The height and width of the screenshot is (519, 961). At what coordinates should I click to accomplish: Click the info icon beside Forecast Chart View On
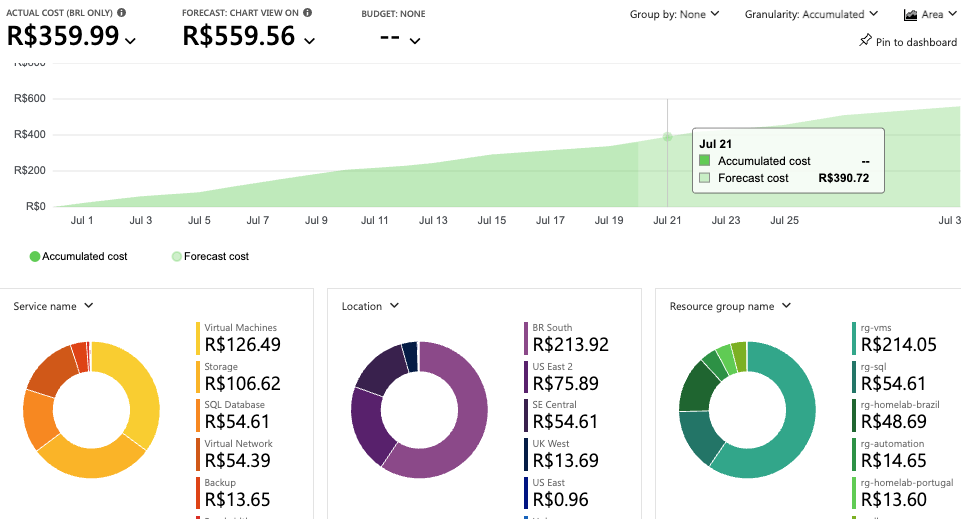(308, 12)
